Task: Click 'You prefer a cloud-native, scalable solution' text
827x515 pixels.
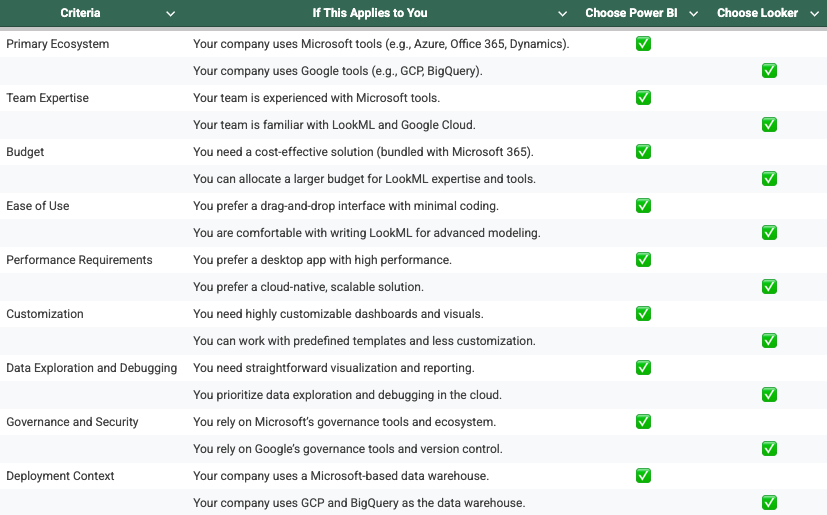Action: point(309,287)
